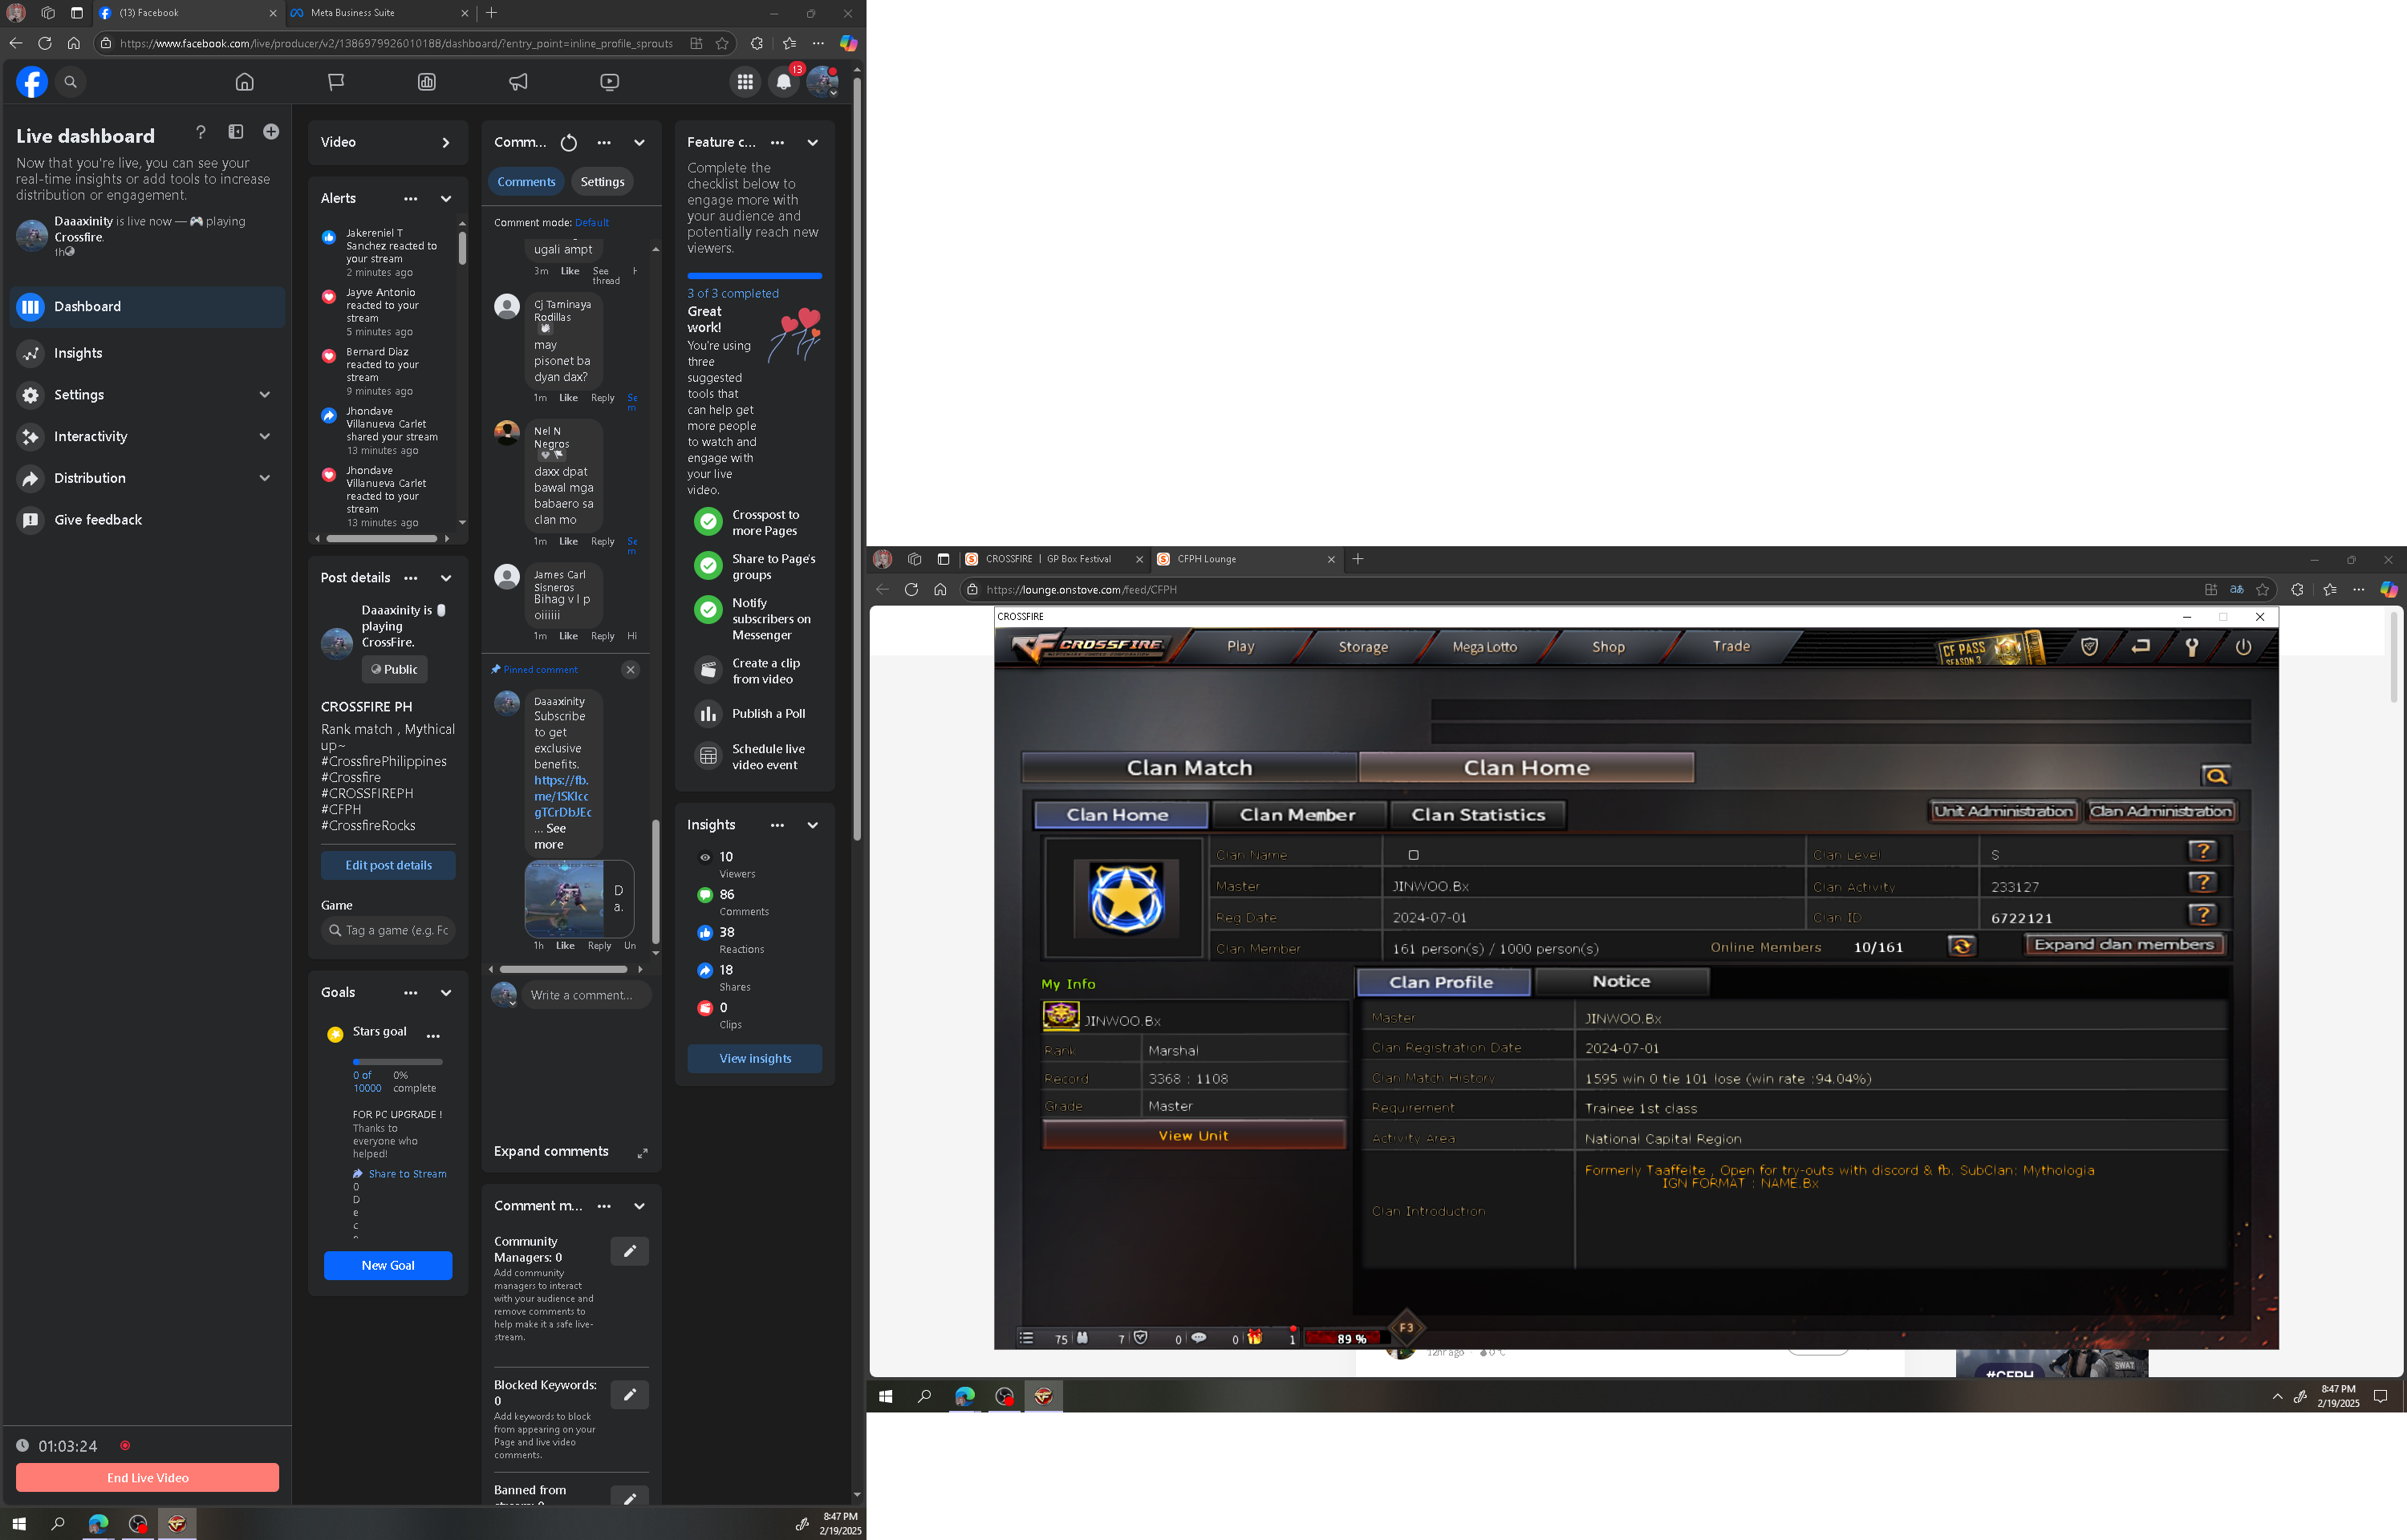Click the clan search magnifier icon
Viewport: 2407px width, 1540px height.
pyautogui.click(x=2216, y=776)
